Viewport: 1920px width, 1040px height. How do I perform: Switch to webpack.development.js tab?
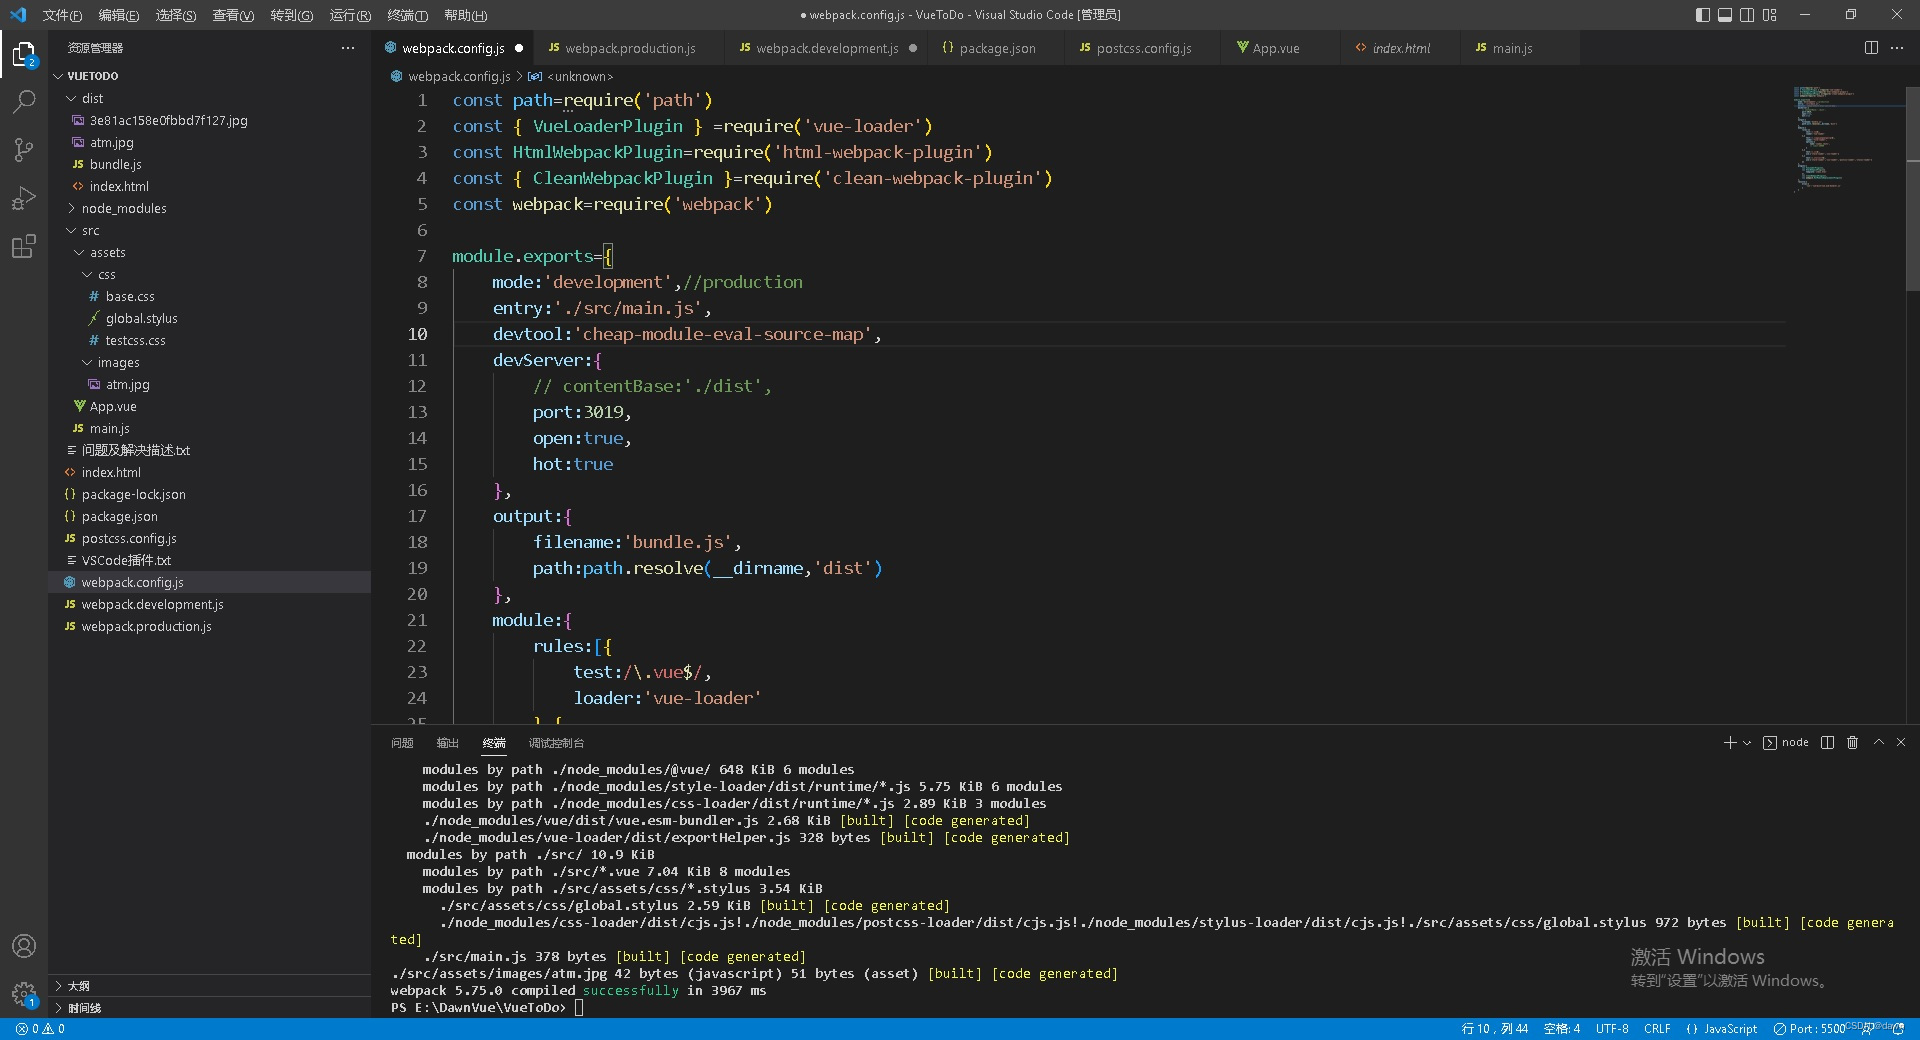826,48
